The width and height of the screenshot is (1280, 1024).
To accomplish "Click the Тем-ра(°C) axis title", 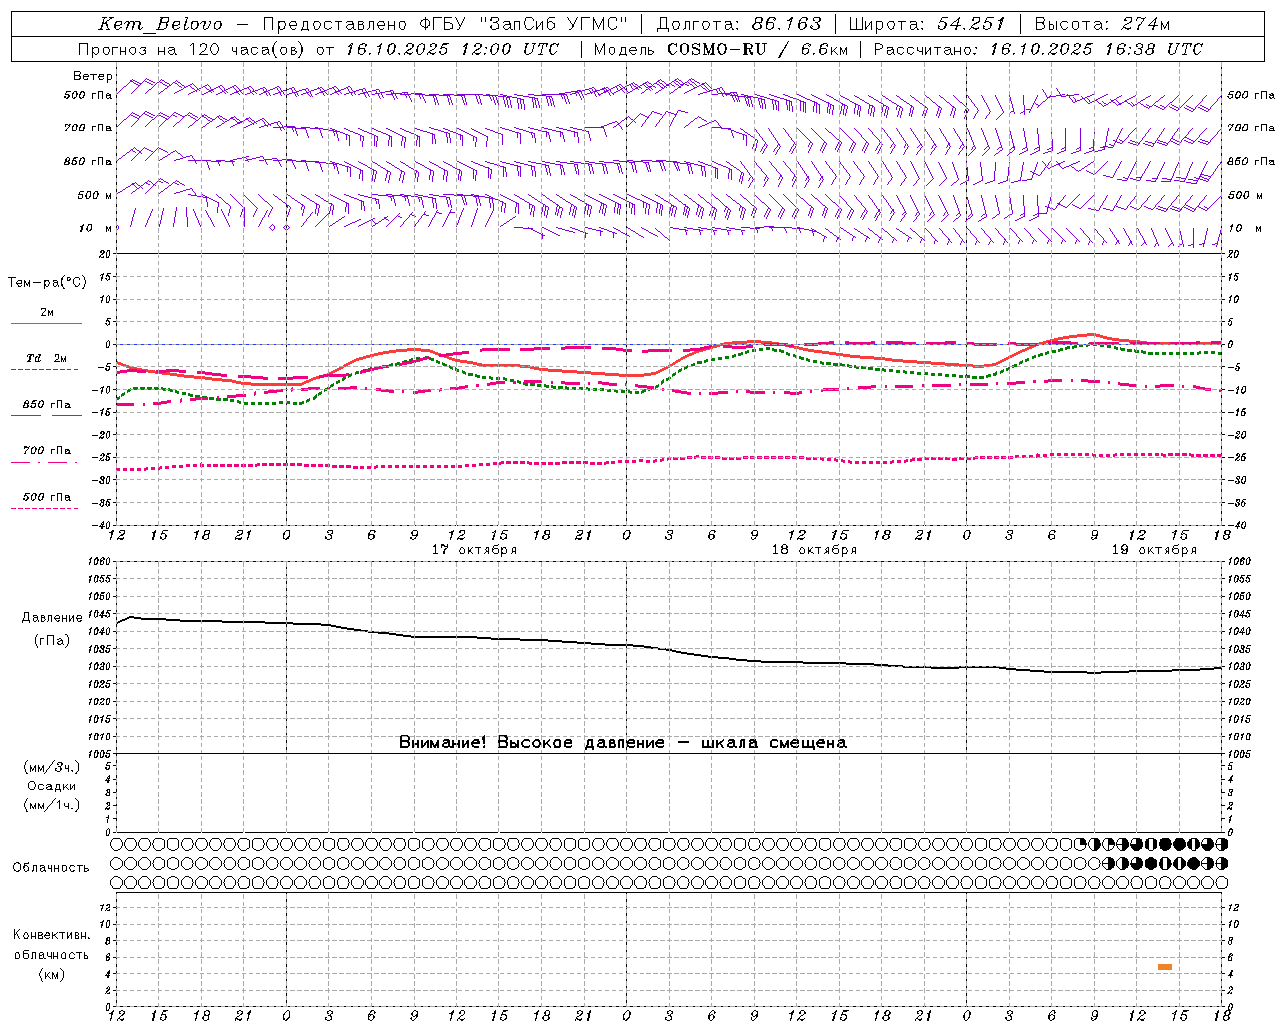I will pos(47,283).
